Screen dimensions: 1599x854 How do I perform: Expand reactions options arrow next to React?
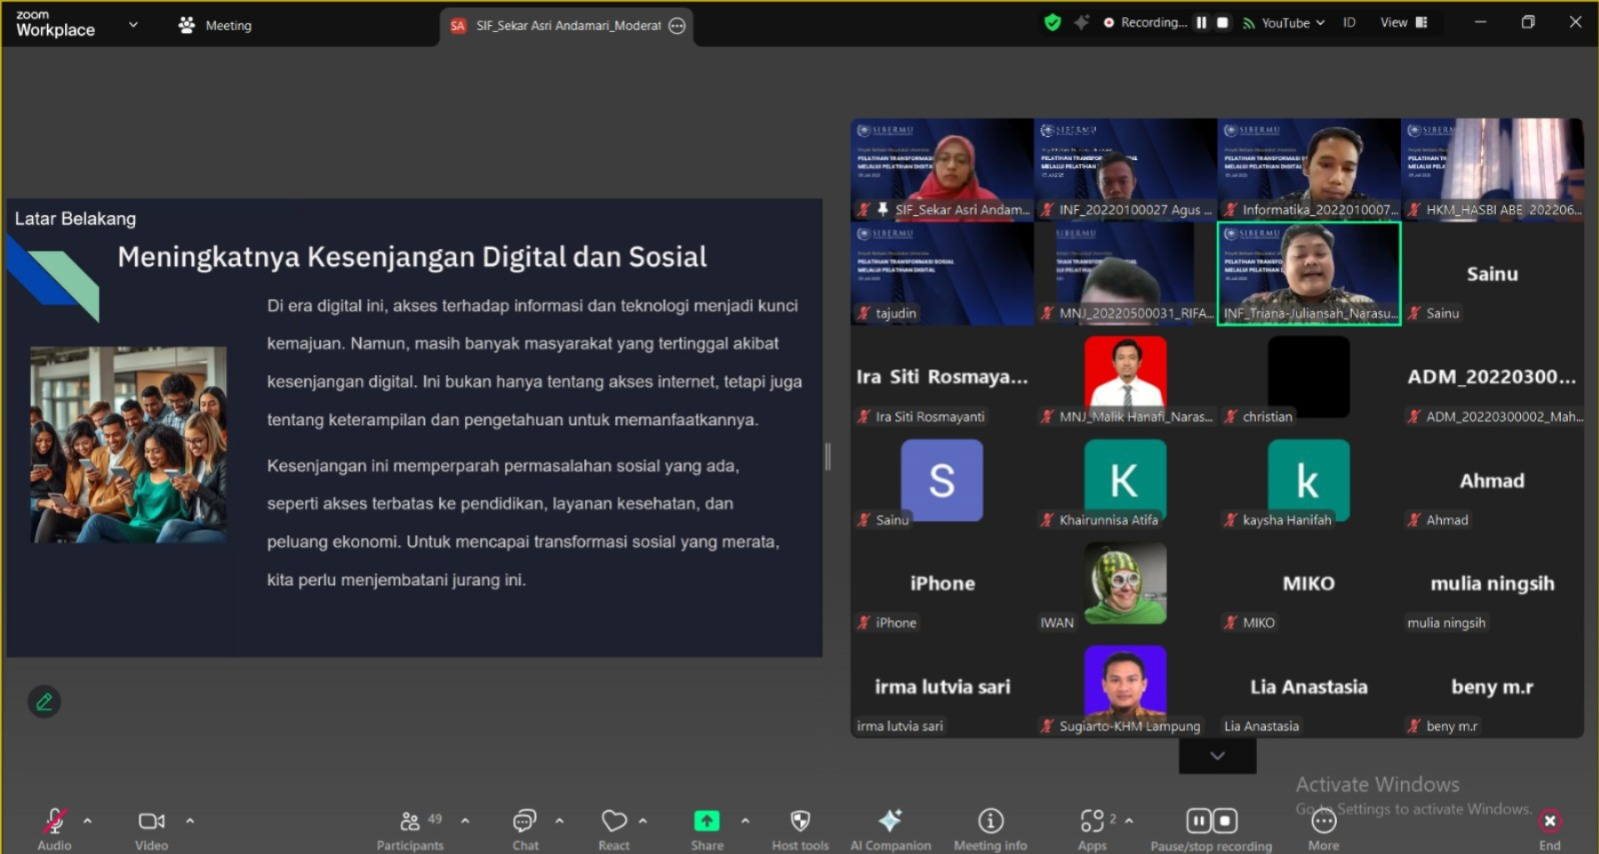point(643,821)
